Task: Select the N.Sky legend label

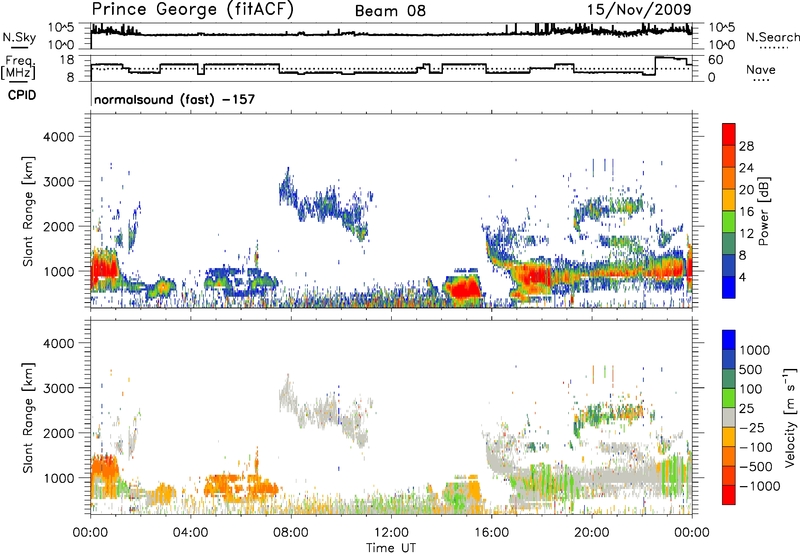Action: pos(19,37)
